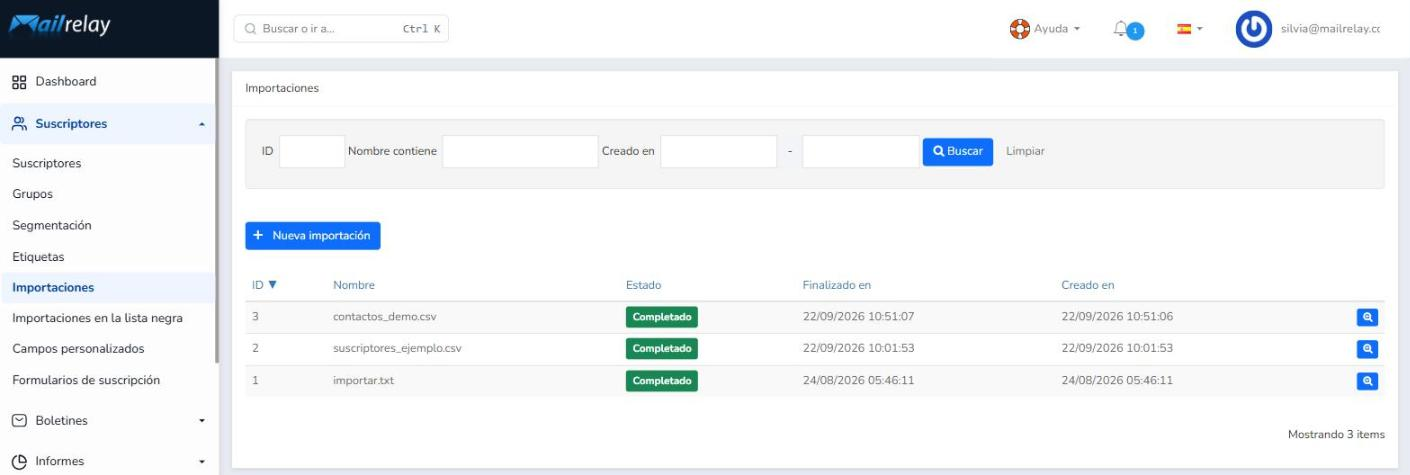Click finalizado date 22/09/2026 10:51:07

tap(859, 317)
